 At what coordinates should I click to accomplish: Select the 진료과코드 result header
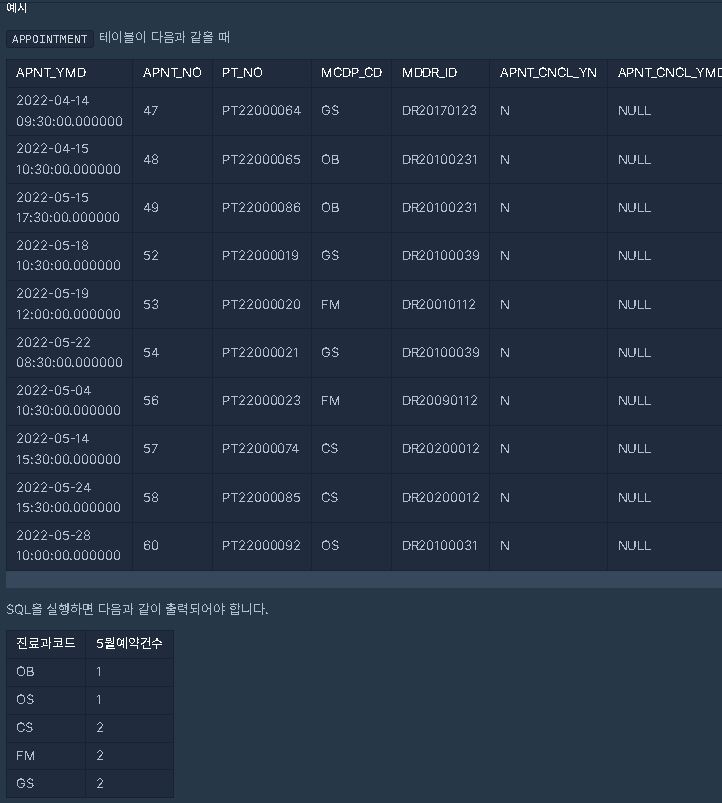click(x=46, y=643)
